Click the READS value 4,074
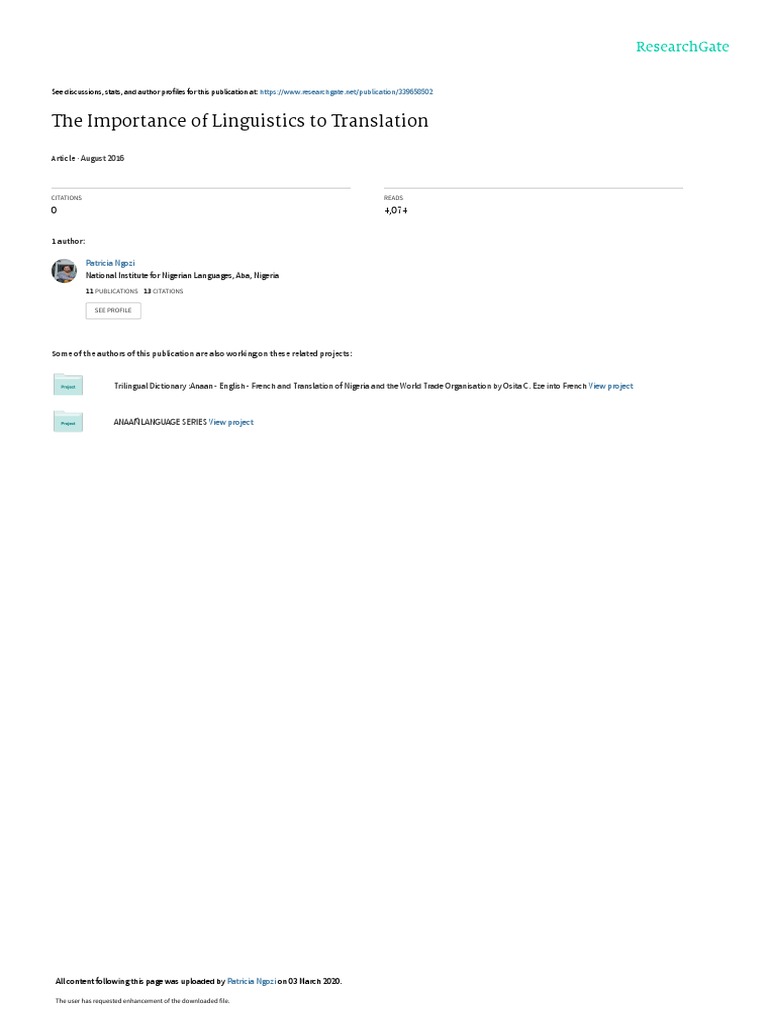This screenshot has width=768, height=1024. coord(396,210)
